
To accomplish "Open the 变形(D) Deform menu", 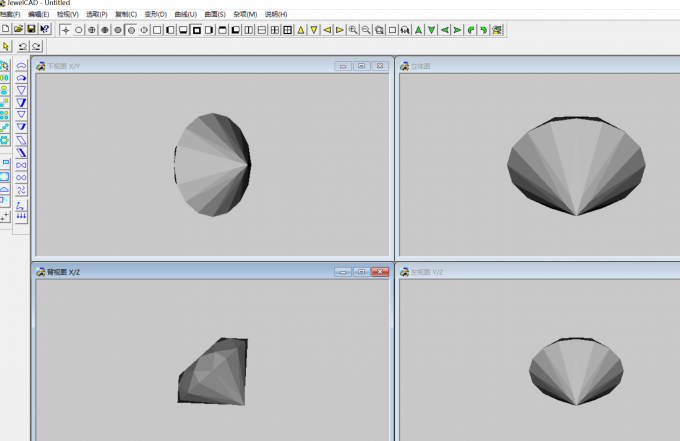I will (156, 14).
